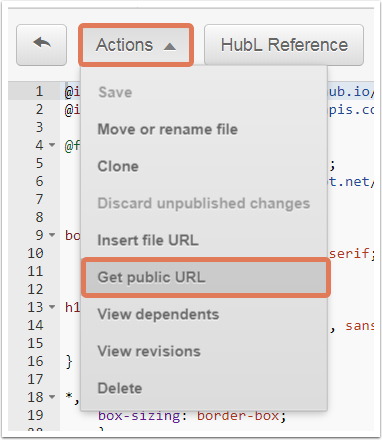Click line number 16 in the gutter
Screen dimensions: 382x440
pos(35,361)
